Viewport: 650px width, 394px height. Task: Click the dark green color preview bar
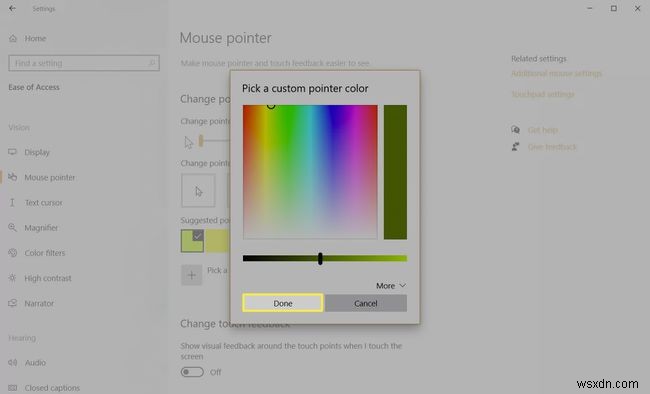(x=395, y=172)
